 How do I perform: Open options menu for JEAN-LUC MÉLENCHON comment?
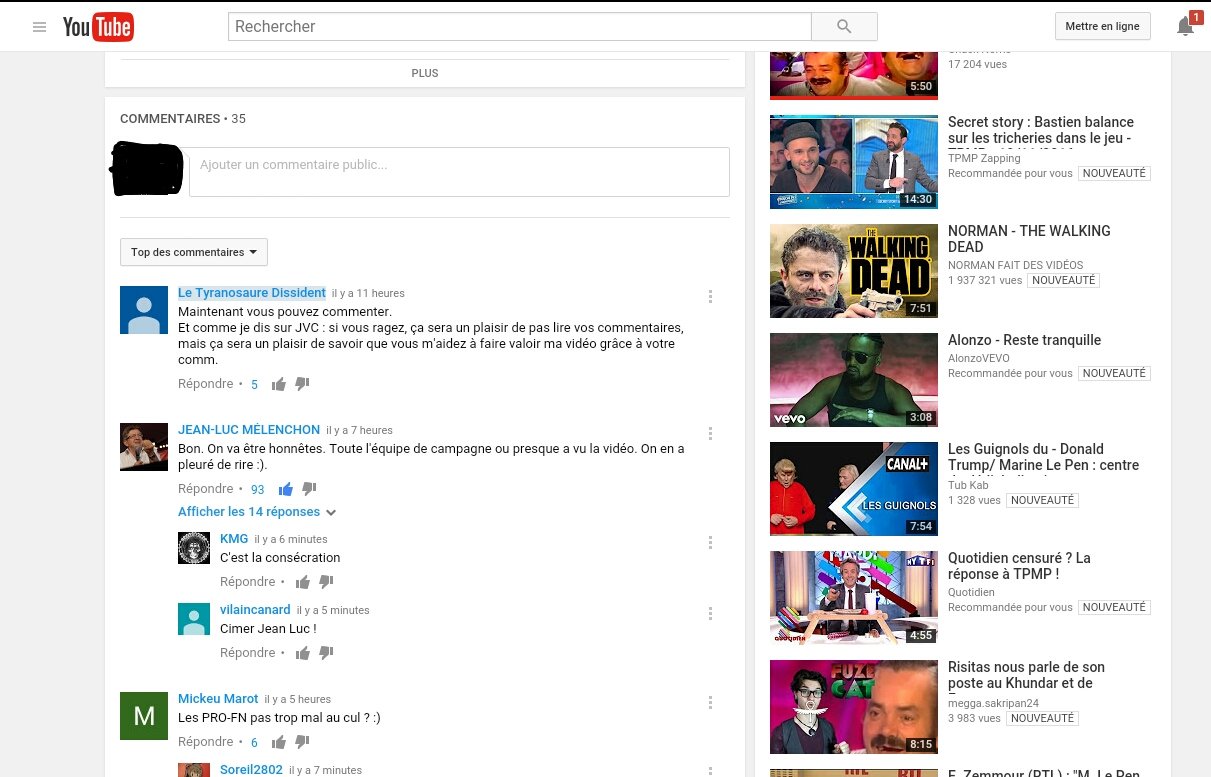coord(710,433)
